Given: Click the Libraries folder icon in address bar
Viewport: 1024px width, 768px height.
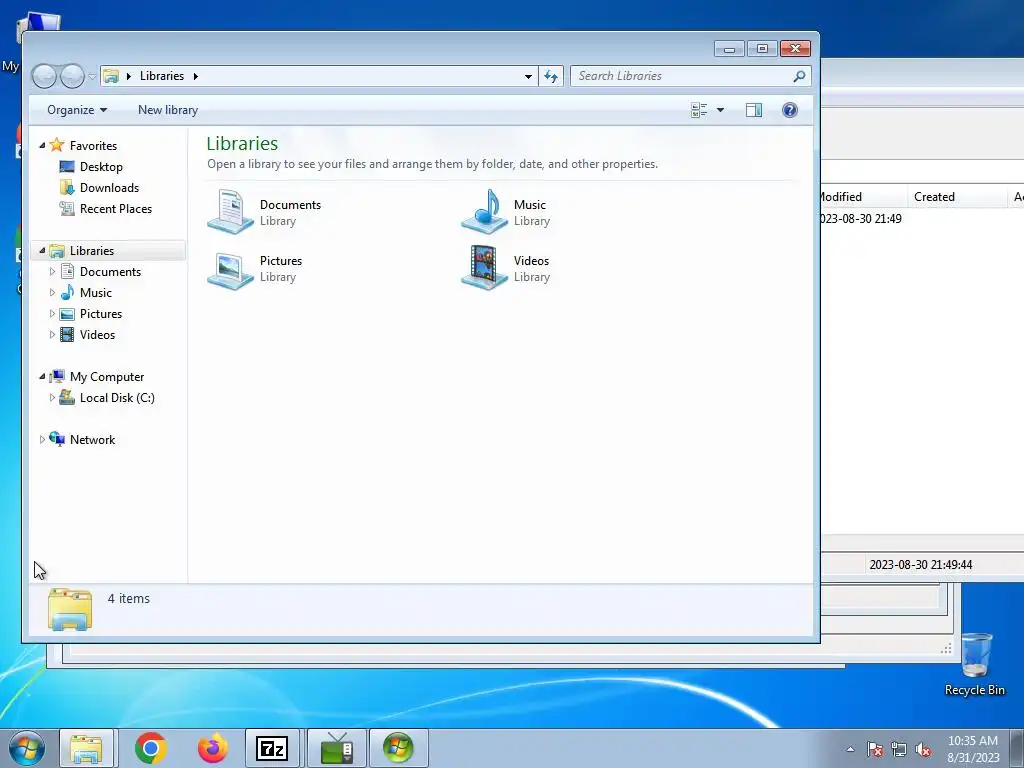Looking at the screenshot, I should coord(112,76).
